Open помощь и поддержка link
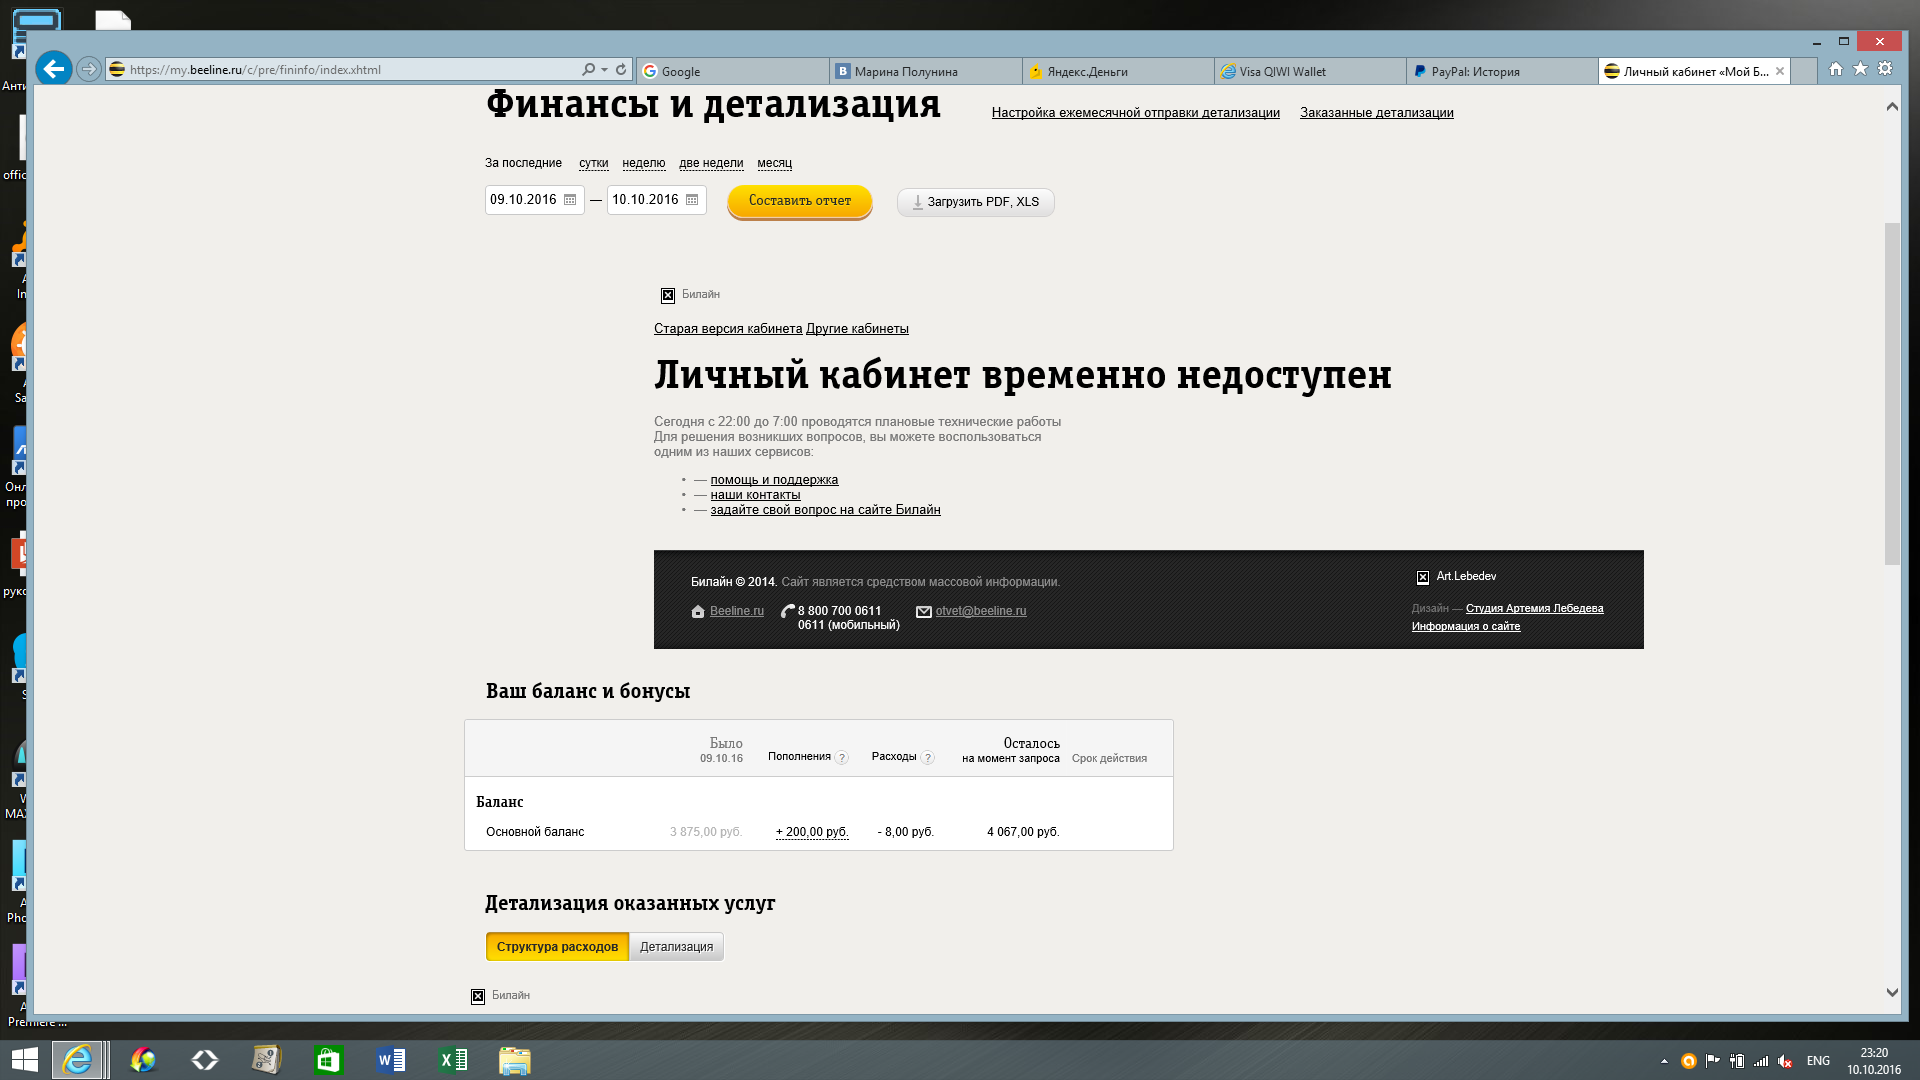Image resolution: width=1920 pixels, height=1080 pixels. click(x=774, y=480)
